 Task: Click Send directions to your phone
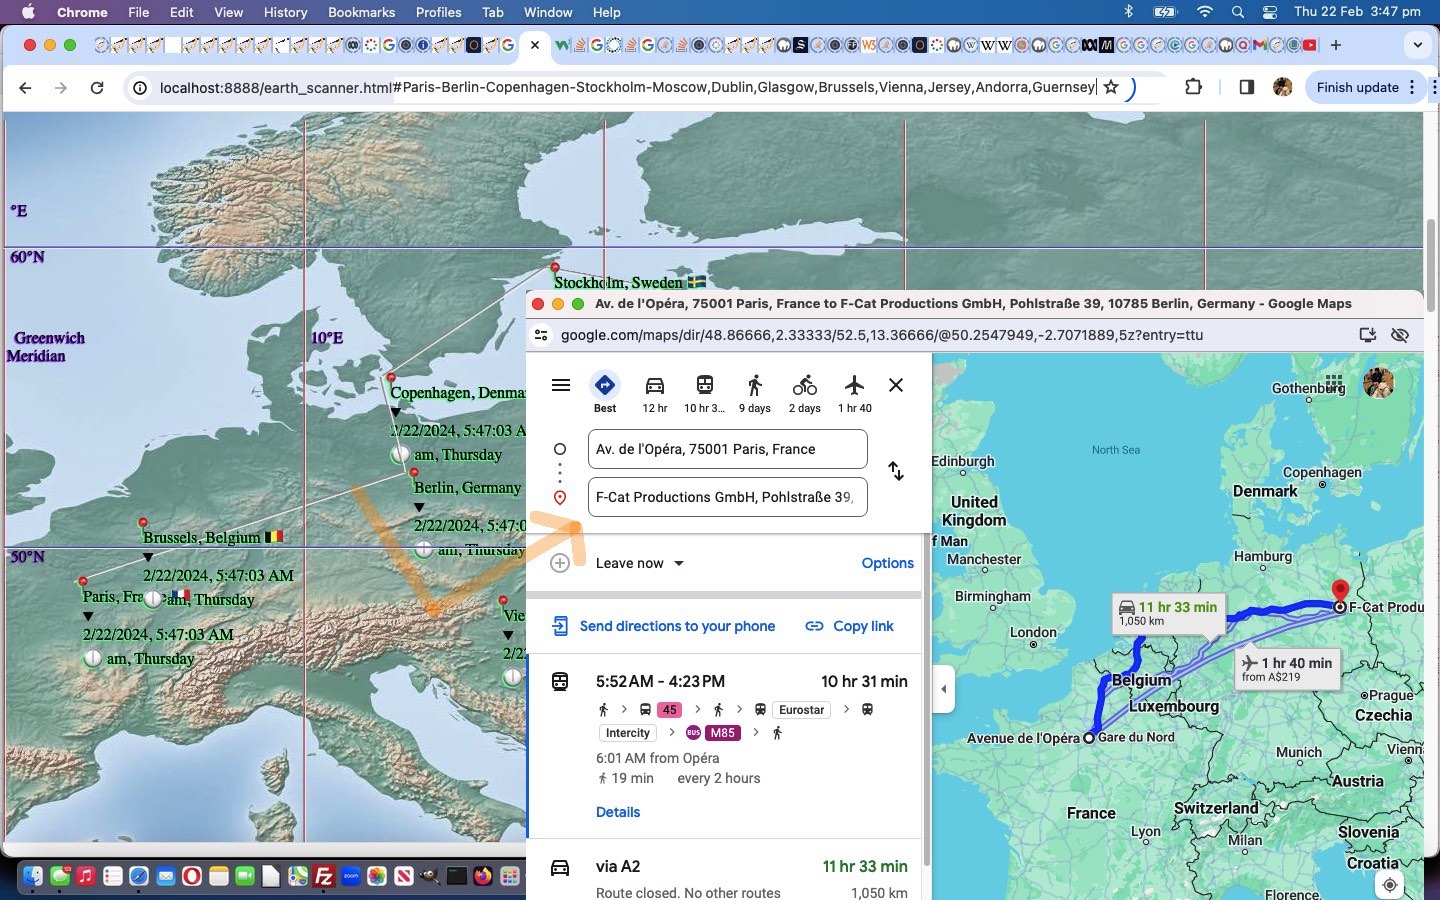coord(664,626)
